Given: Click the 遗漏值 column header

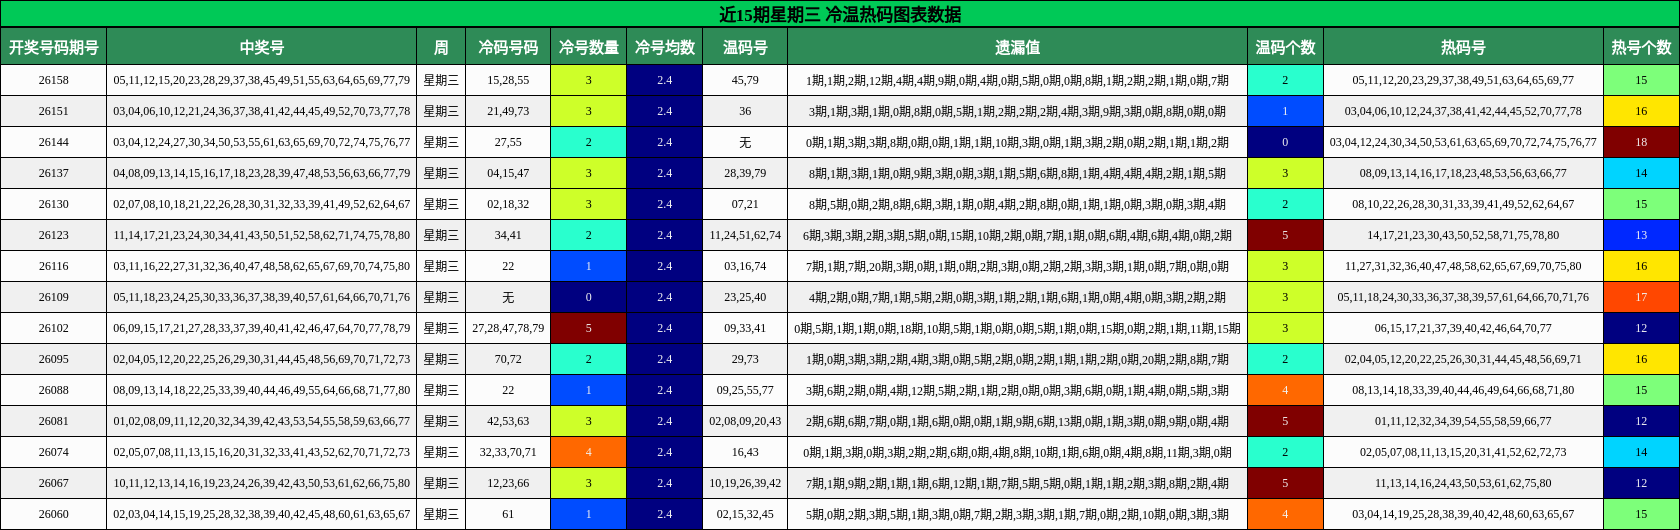Looking at the screenshot, I should click(x=1017, y=47).
